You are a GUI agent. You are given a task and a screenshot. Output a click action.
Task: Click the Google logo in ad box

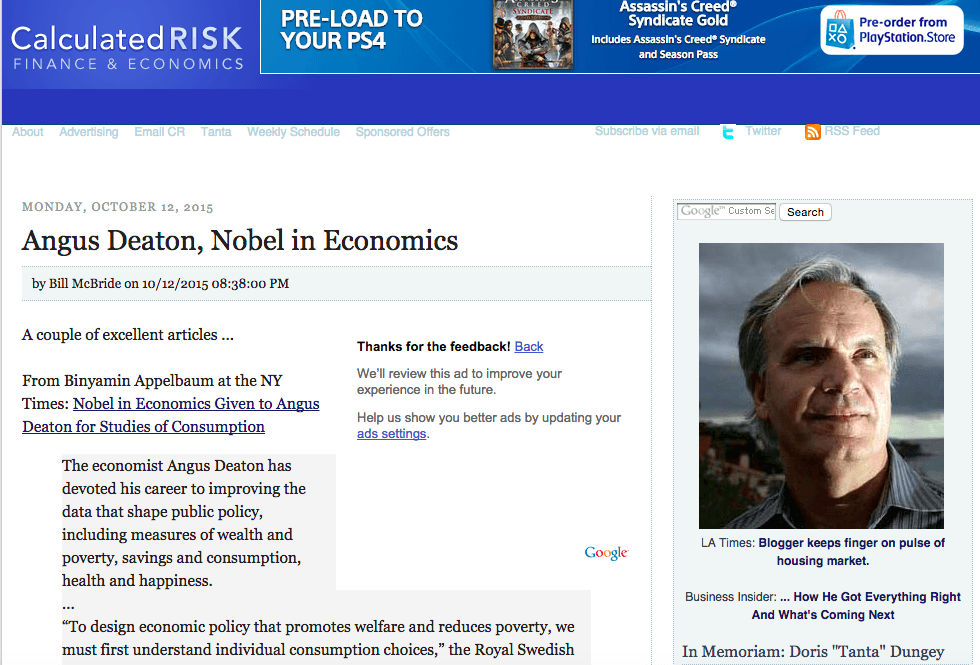(x=606, y=552)
